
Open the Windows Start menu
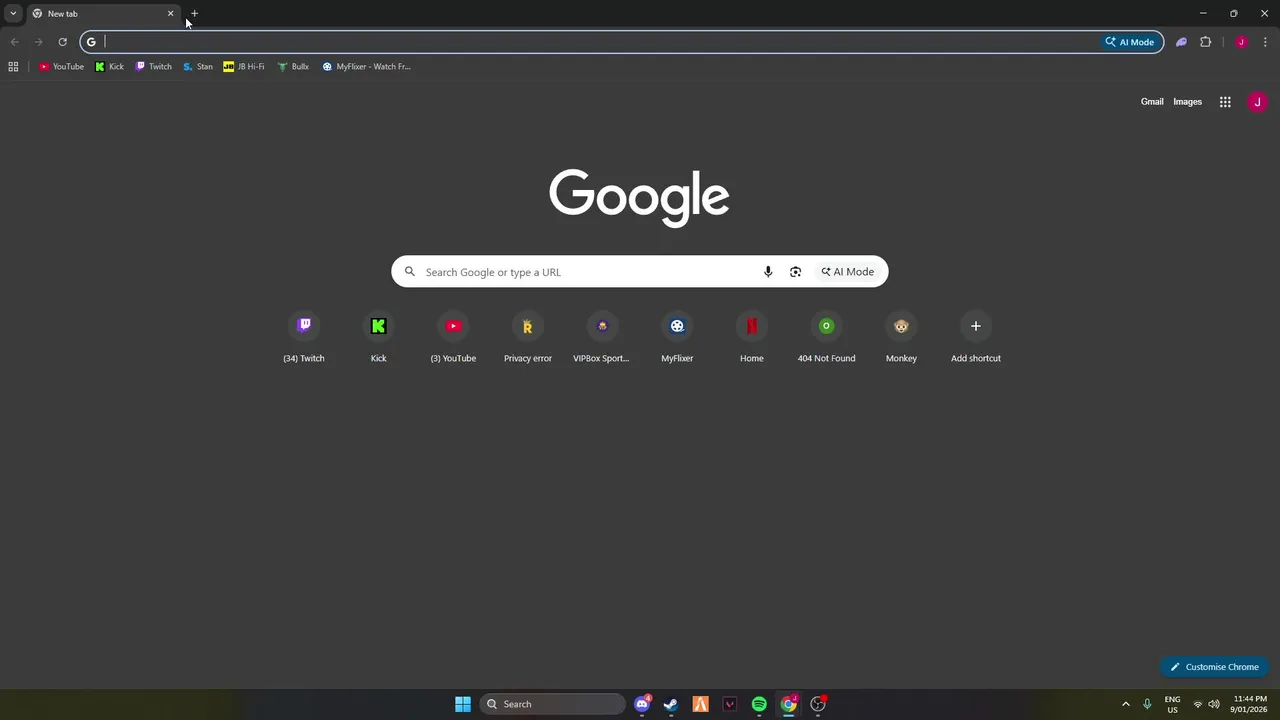click(x=463, y=704)
